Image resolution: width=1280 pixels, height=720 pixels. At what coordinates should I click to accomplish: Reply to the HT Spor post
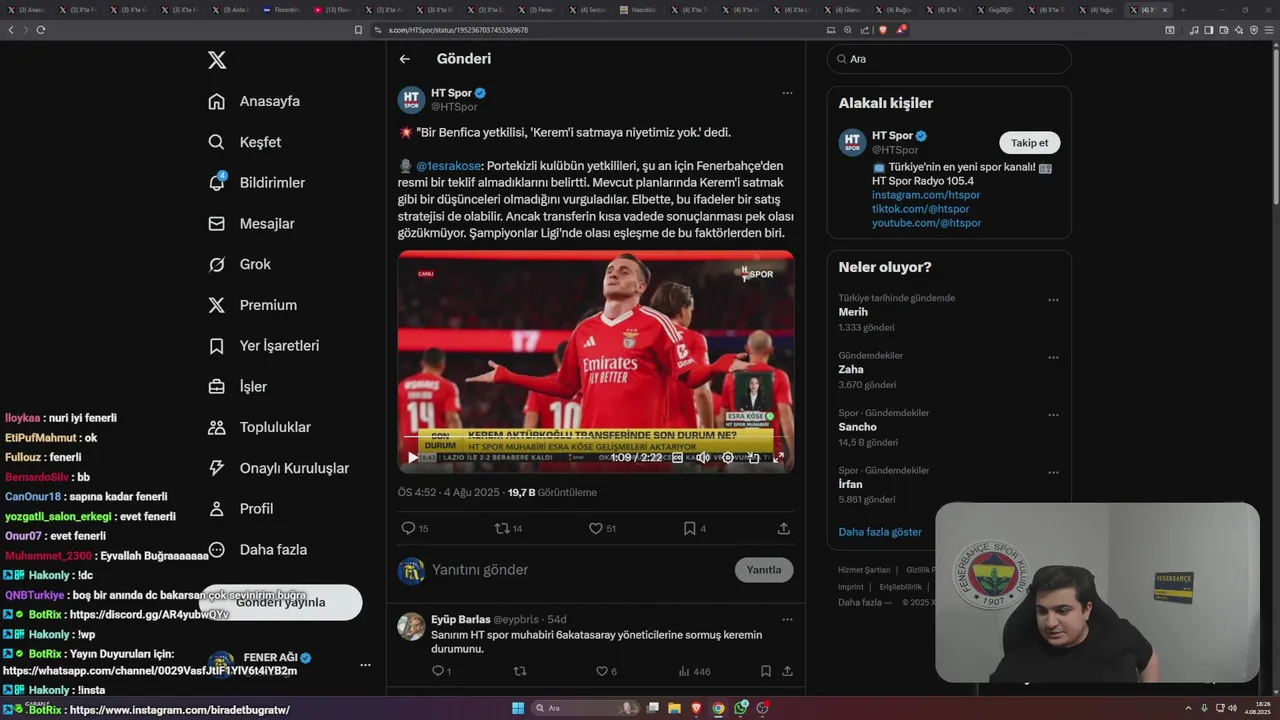click(x=414, y=528)
